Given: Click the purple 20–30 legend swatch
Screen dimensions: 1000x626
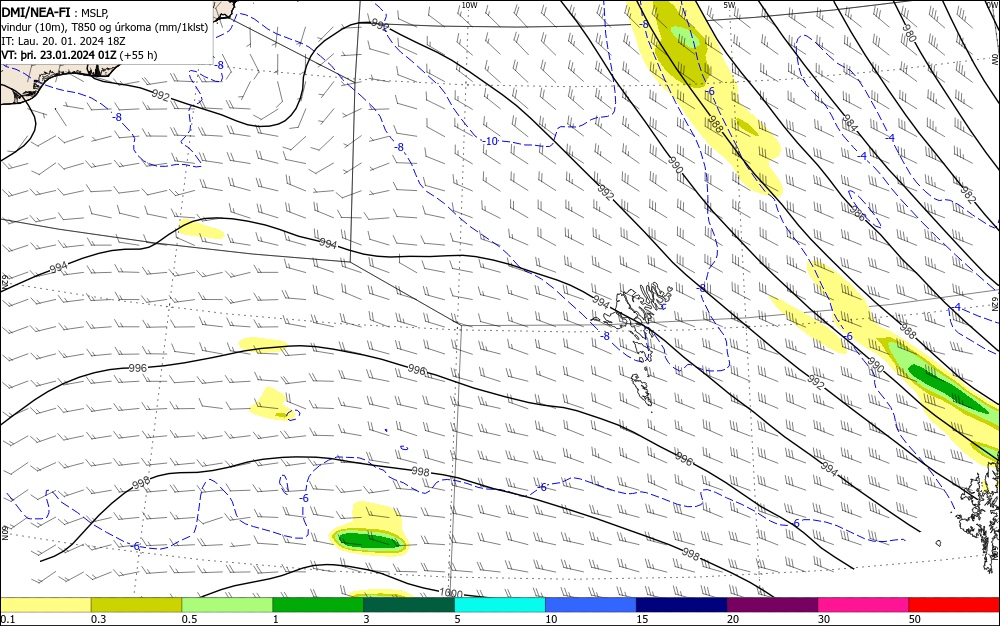Looking at the screenshot, I should point(772,604).
